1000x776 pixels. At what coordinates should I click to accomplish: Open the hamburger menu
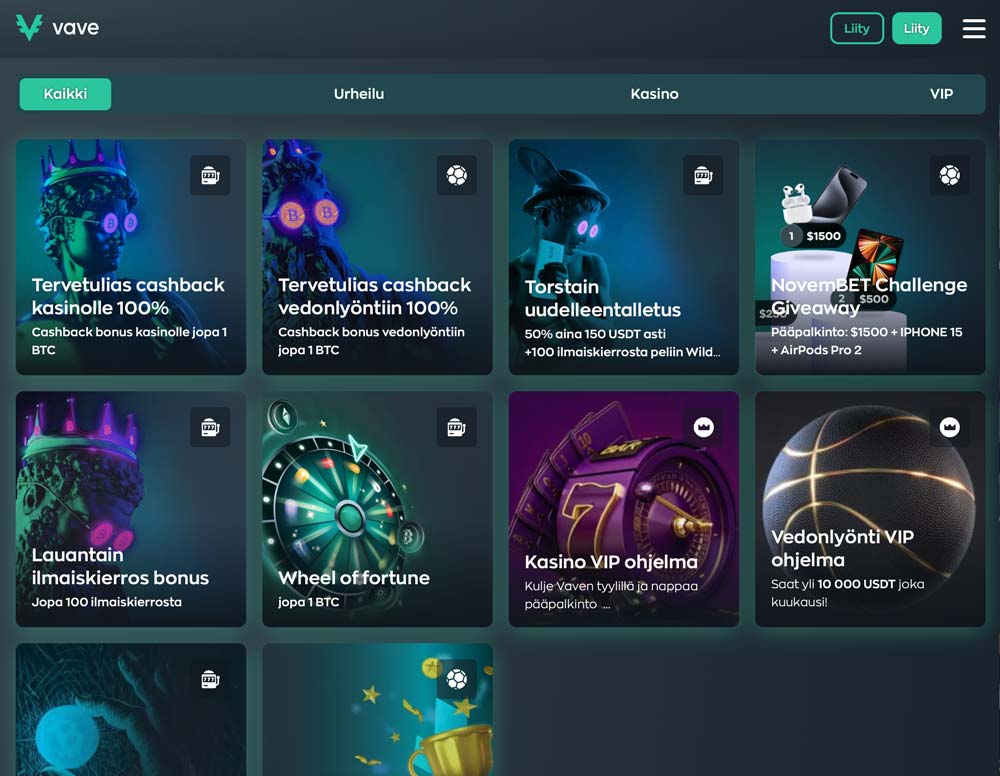click(974, 28)
